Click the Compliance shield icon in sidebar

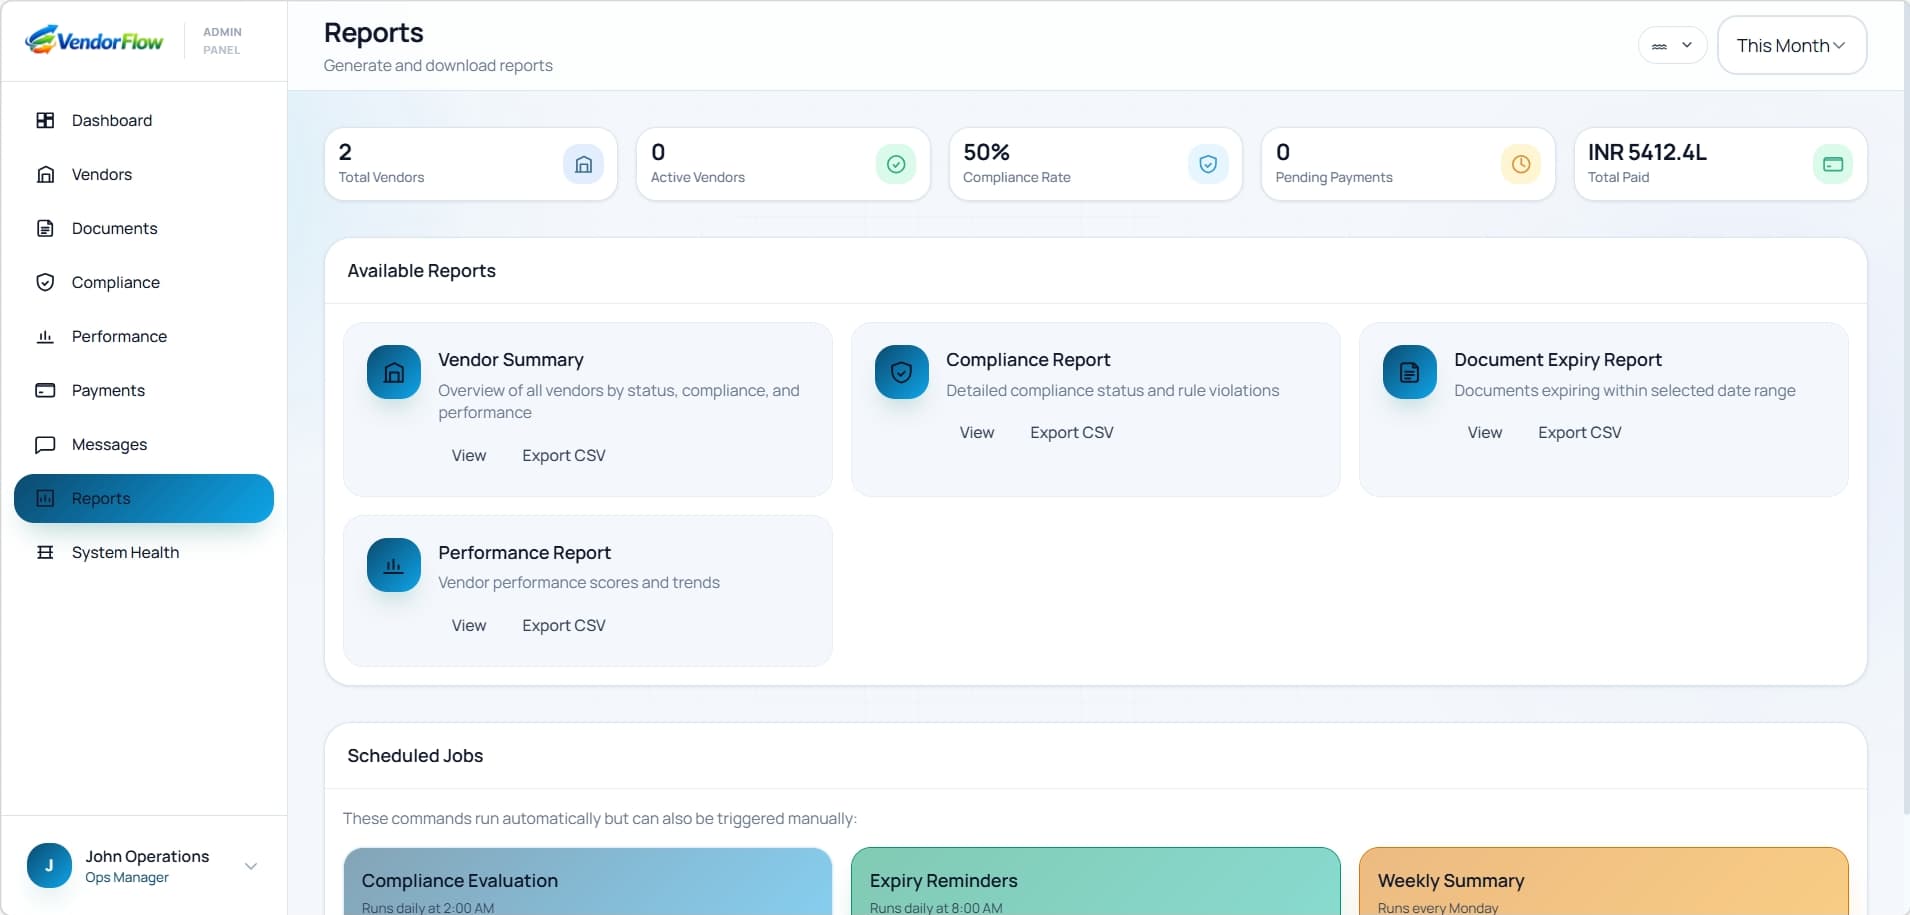click(46, 282)
